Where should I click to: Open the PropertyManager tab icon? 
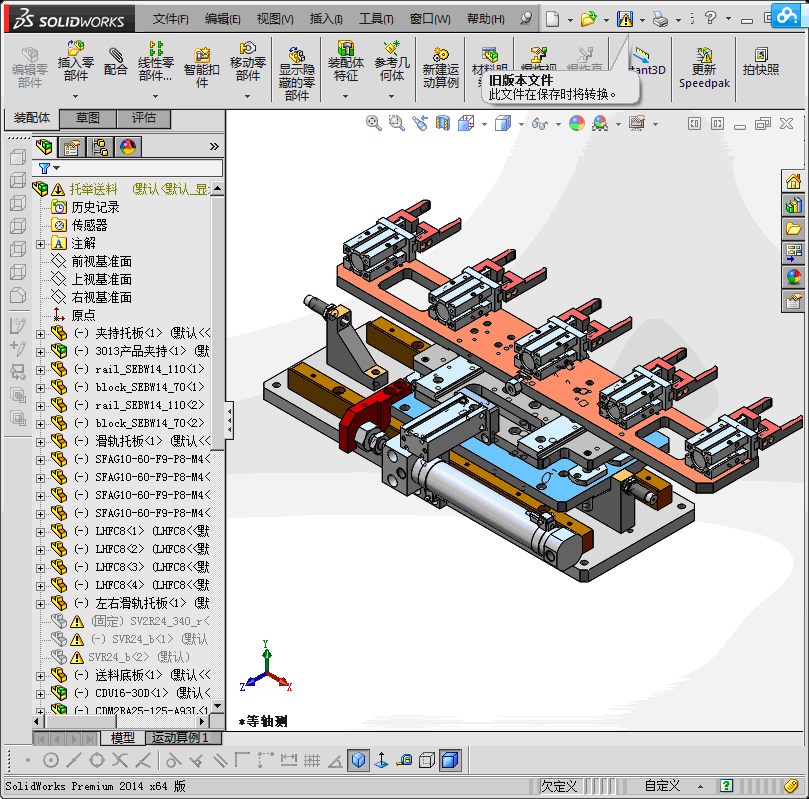tap(72, 147)
